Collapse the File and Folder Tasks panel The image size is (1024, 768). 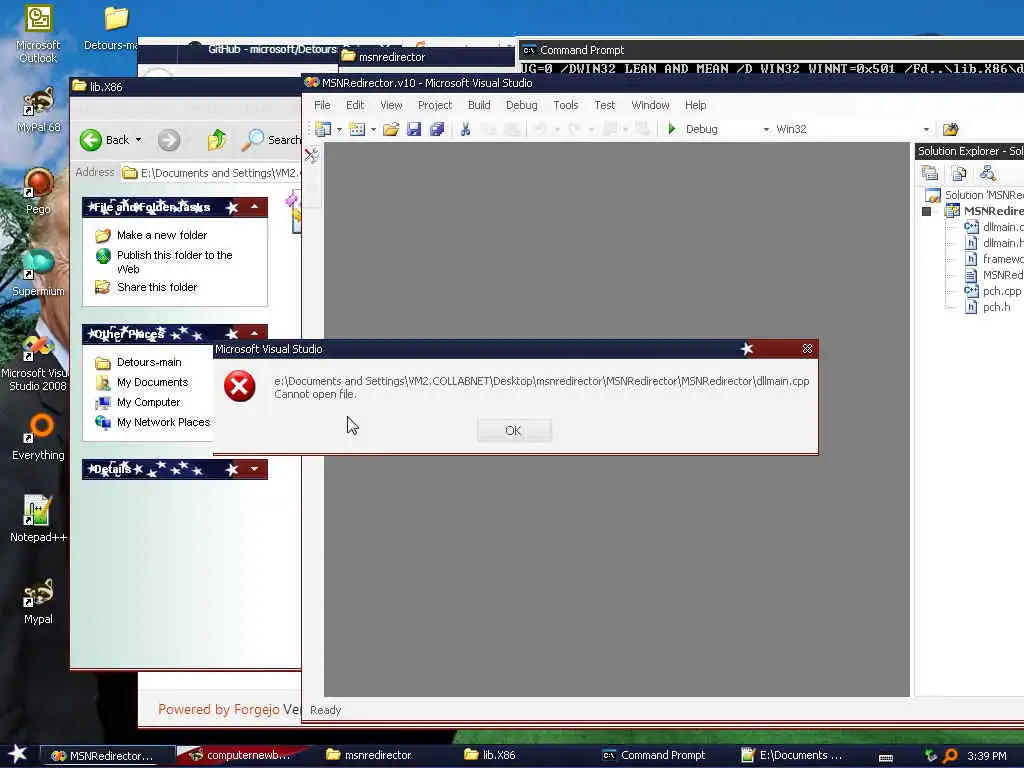click(x=255, y=207)
